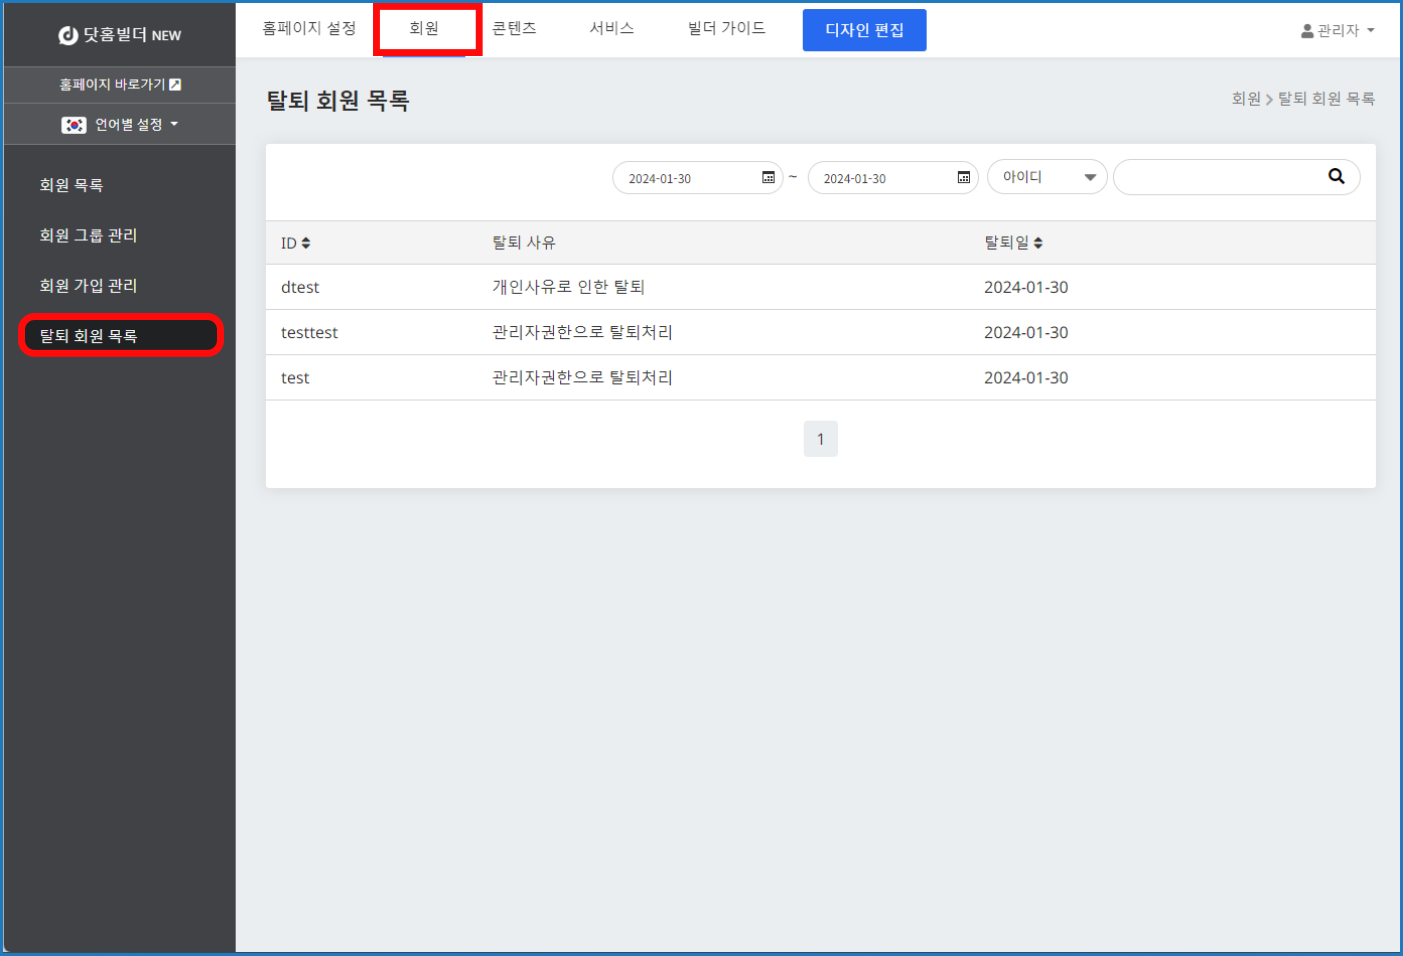Open the 콘텐츠 top menu
The image size is (1403, 956).
(x=514, y=28)
